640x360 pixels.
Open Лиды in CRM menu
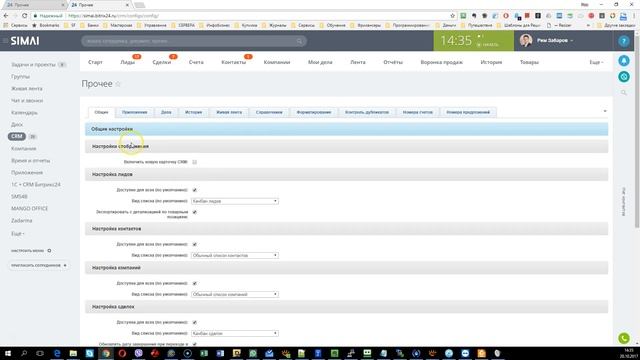click(128, 62)
